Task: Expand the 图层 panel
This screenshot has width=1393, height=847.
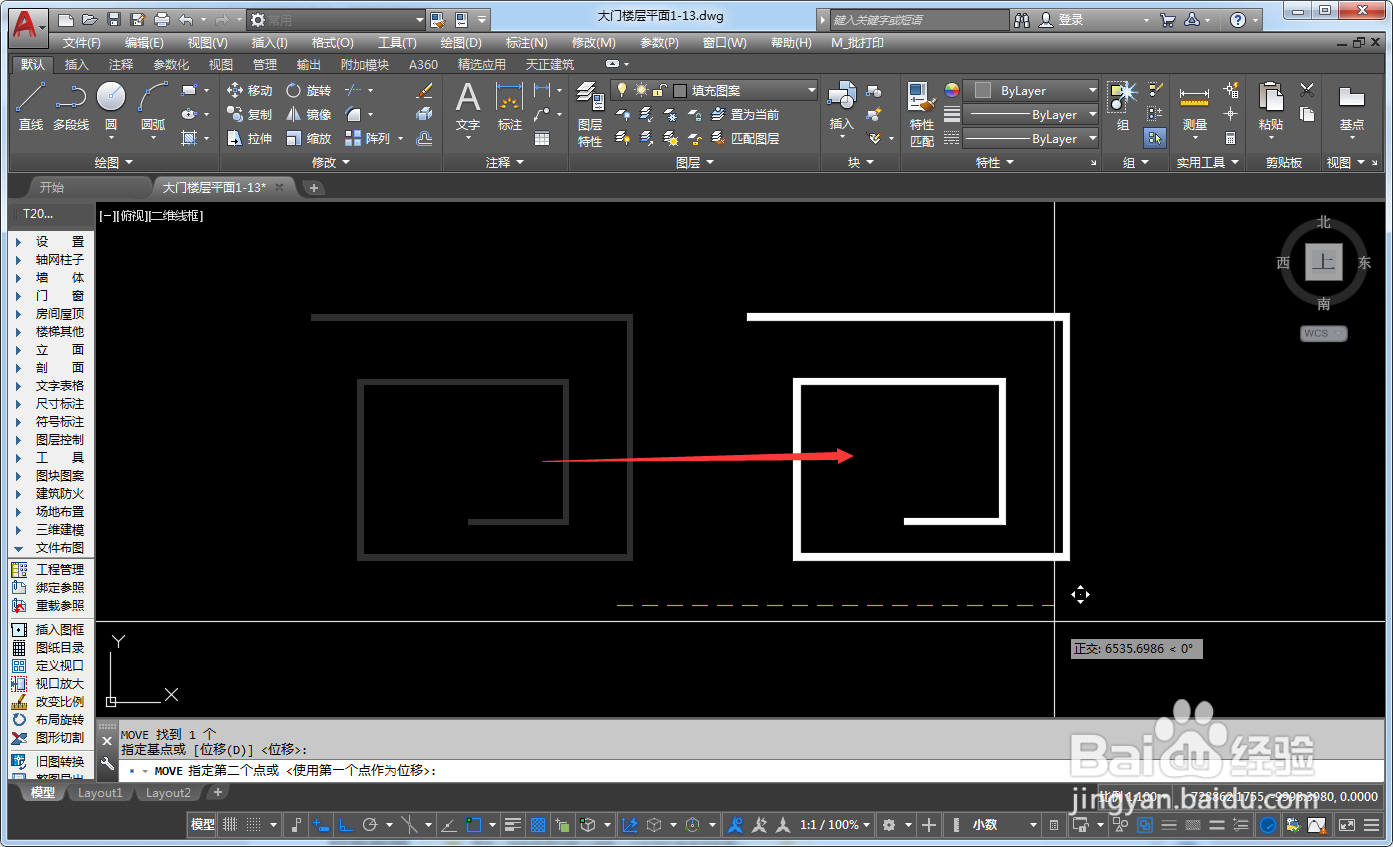Action: [x=695, y=162]
